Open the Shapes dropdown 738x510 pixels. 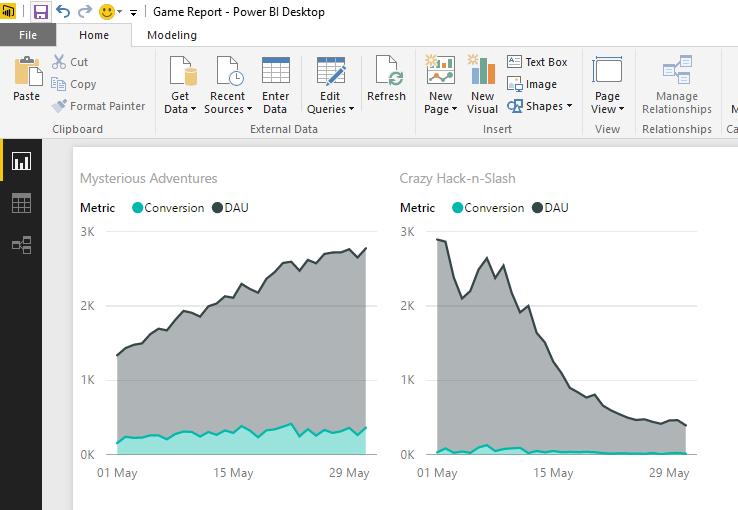tap(540, 106)
